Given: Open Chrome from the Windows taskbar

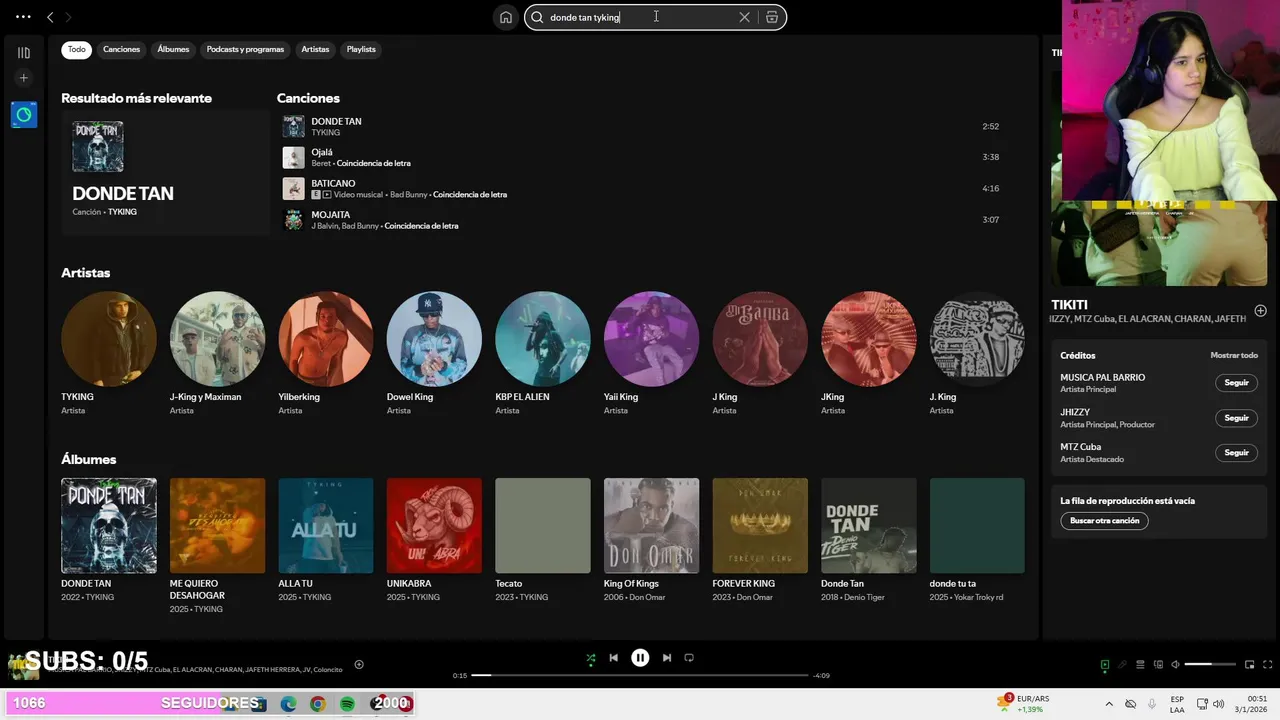Looking at the screenshot, I should tap(317, 704).
